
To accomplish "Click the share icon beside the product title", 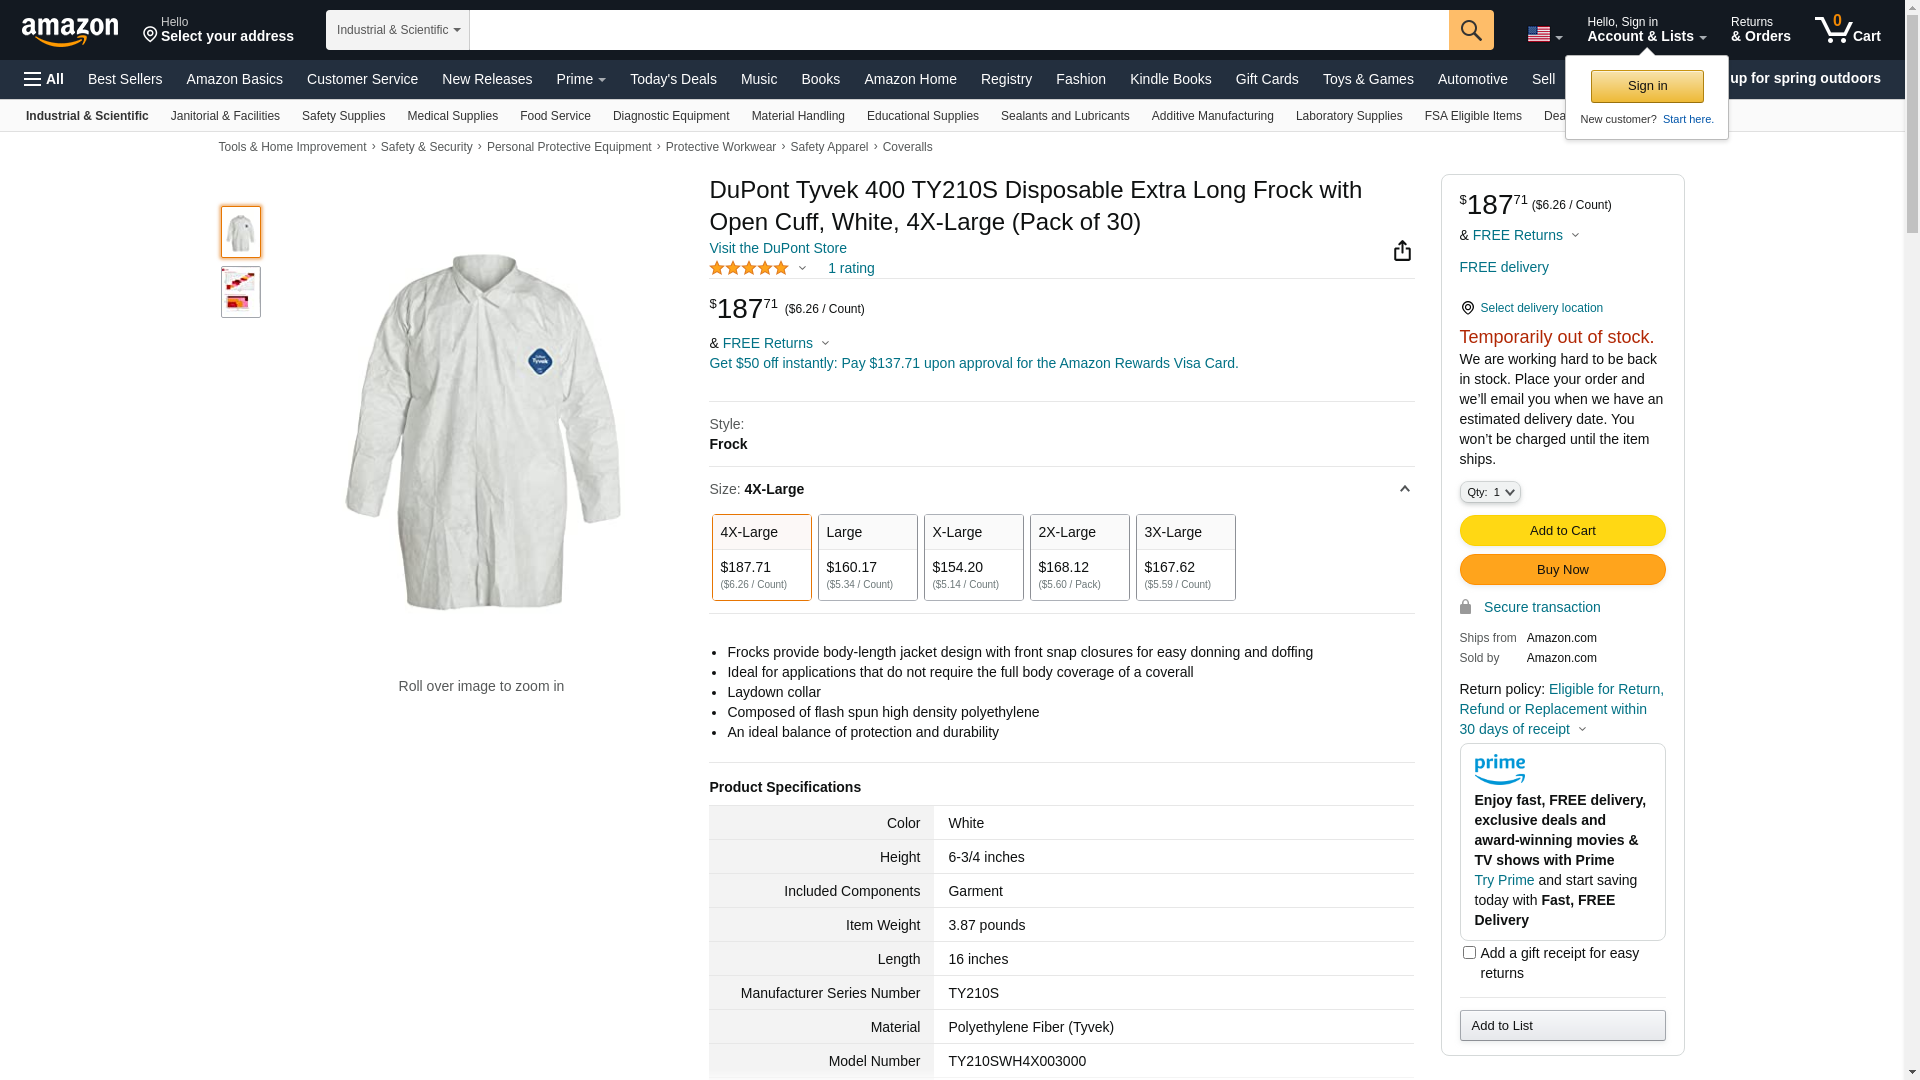I will 1402,251.
